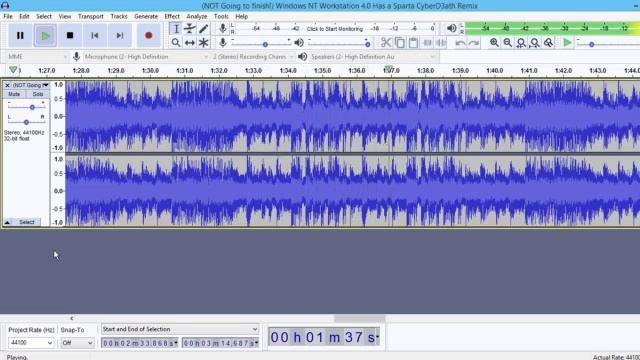Click the Redo arrow icon

click(x=474, y=43)
